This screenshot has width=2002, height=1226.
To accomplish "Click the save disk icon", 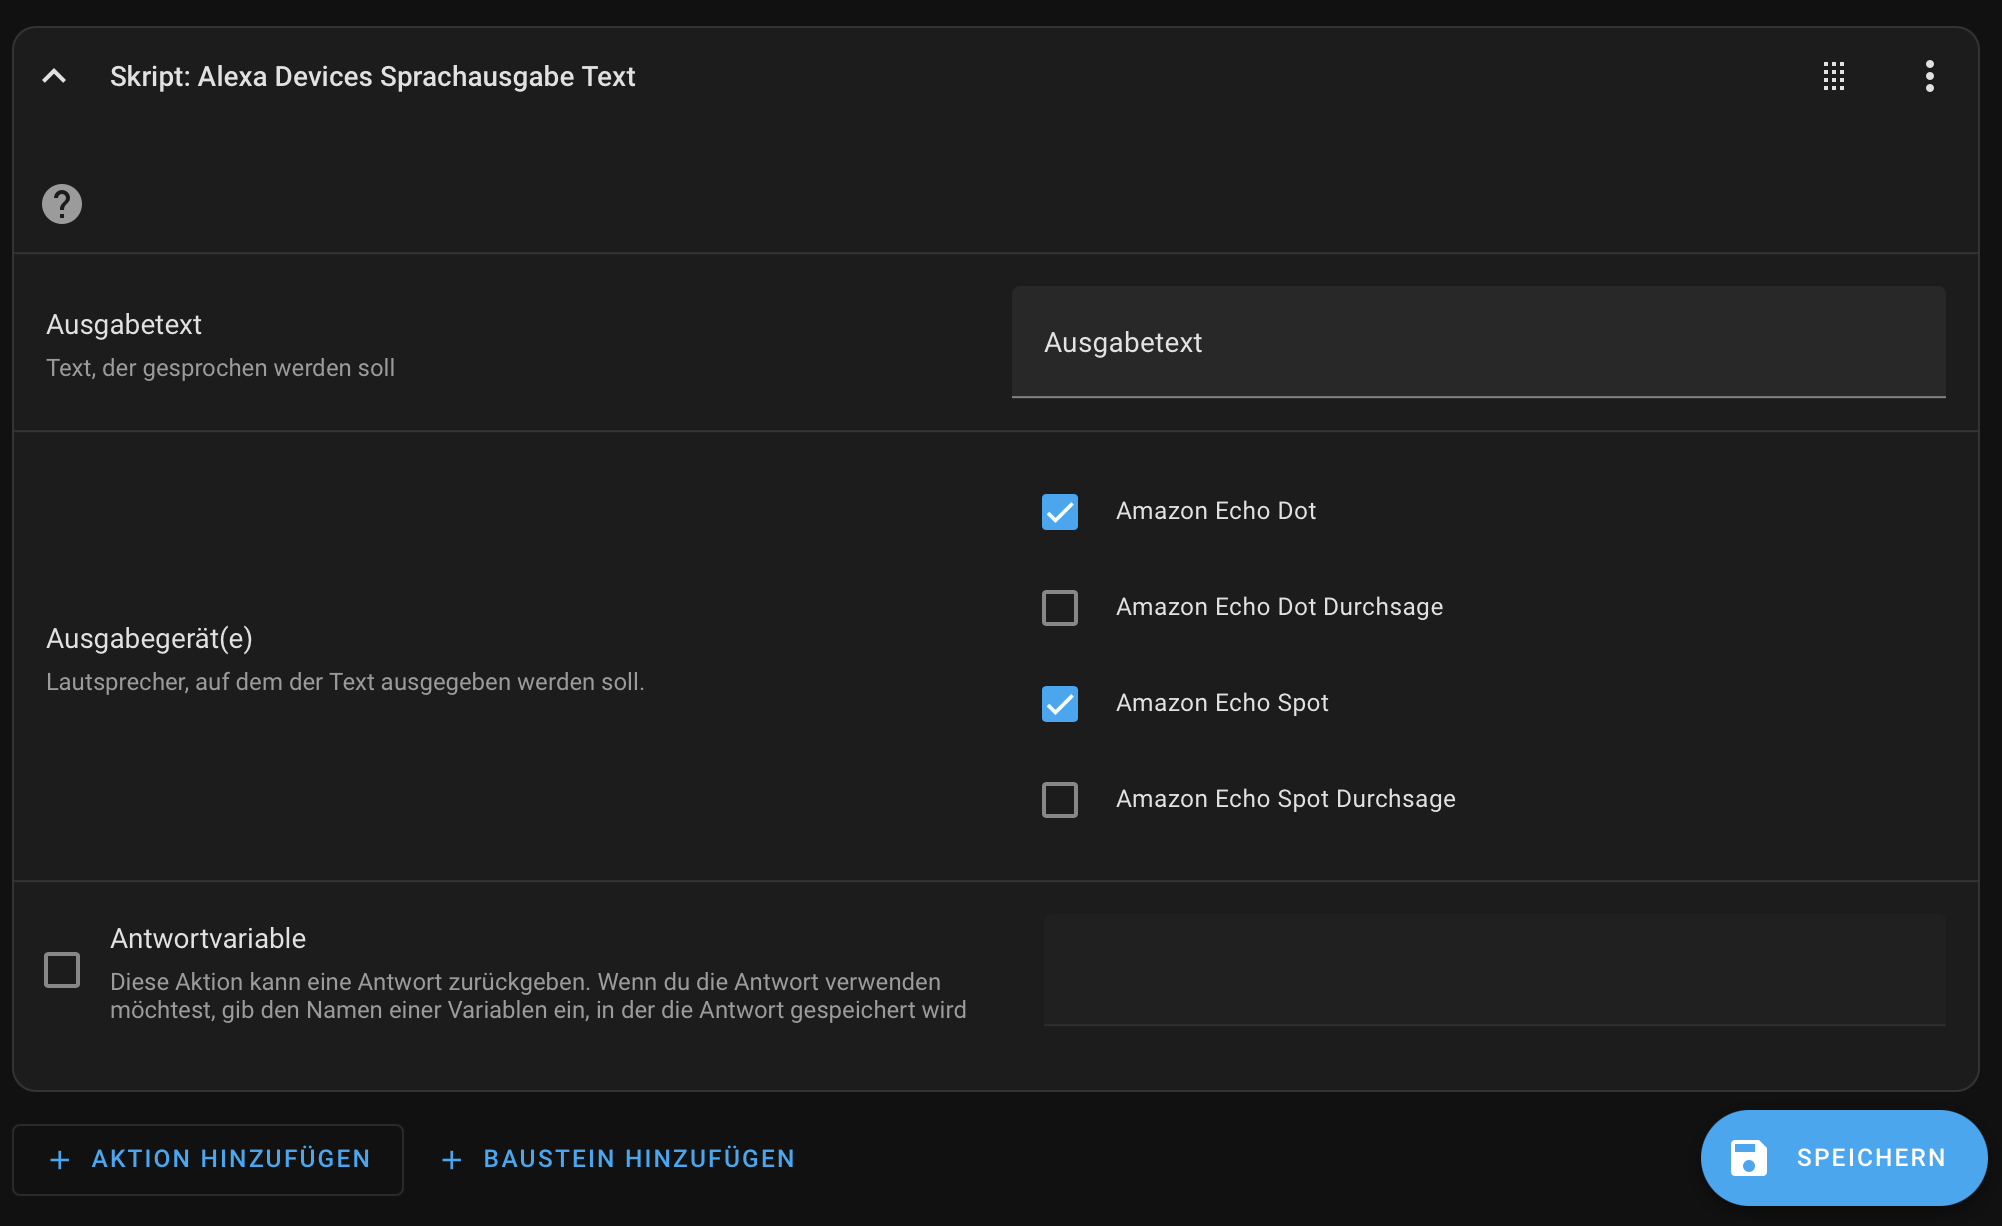I will click(1748, 1158).
